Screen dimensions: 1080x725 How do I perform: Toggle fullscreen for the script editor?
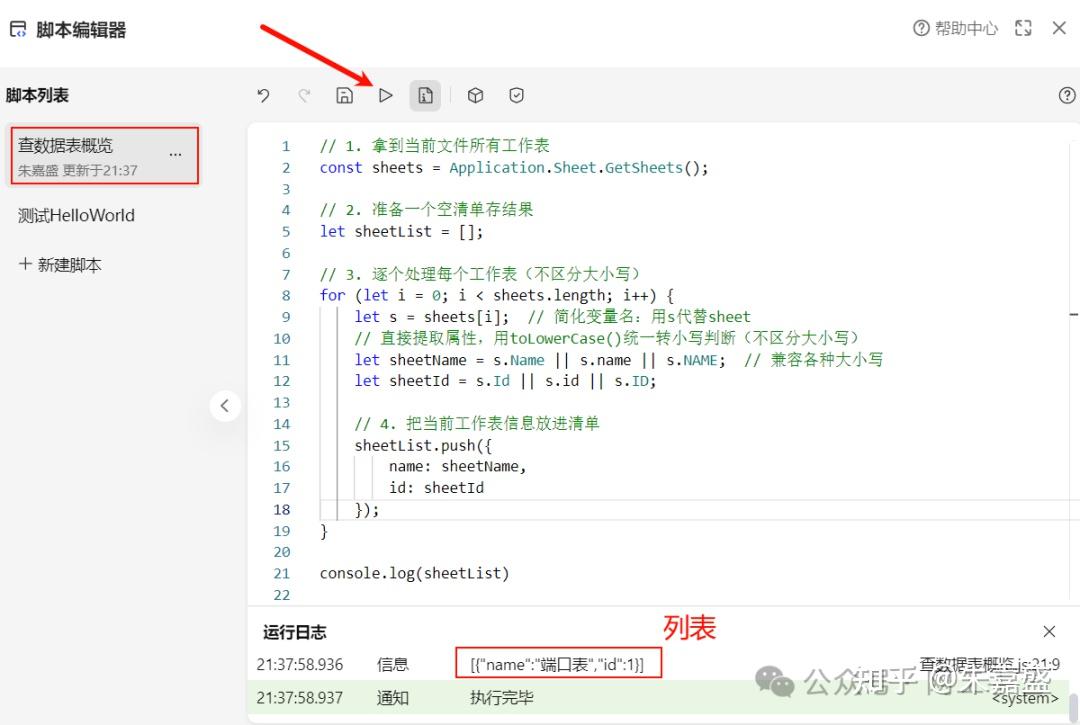(x=1024, y=28)
